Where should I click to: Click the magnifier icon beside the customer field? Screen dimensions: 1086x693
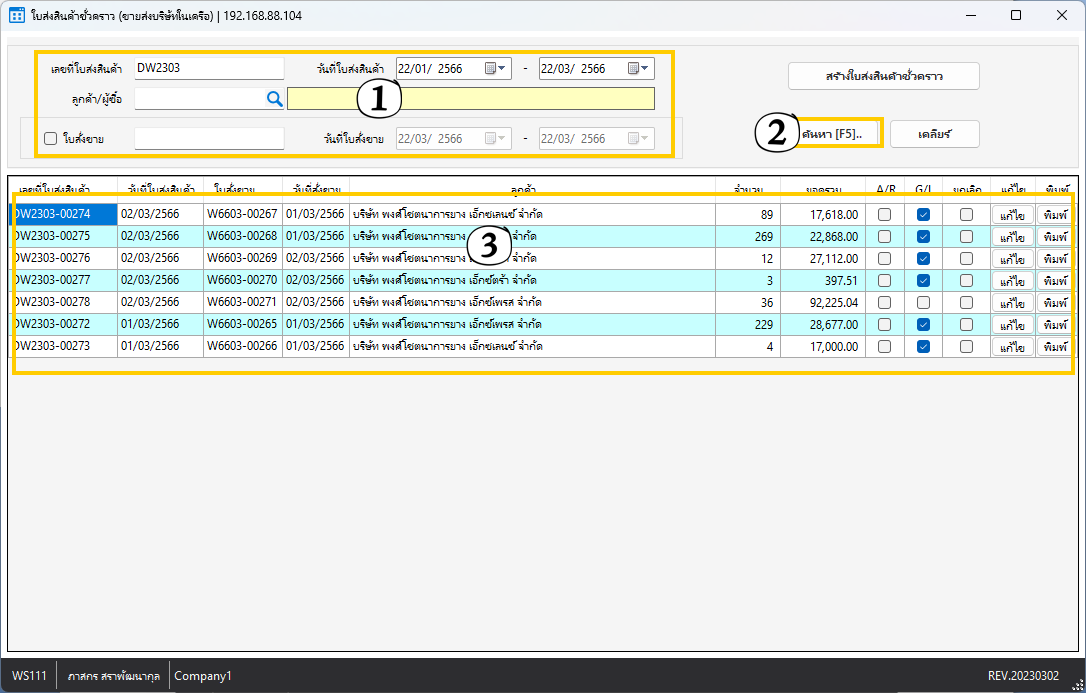click(x=274, y=98)
